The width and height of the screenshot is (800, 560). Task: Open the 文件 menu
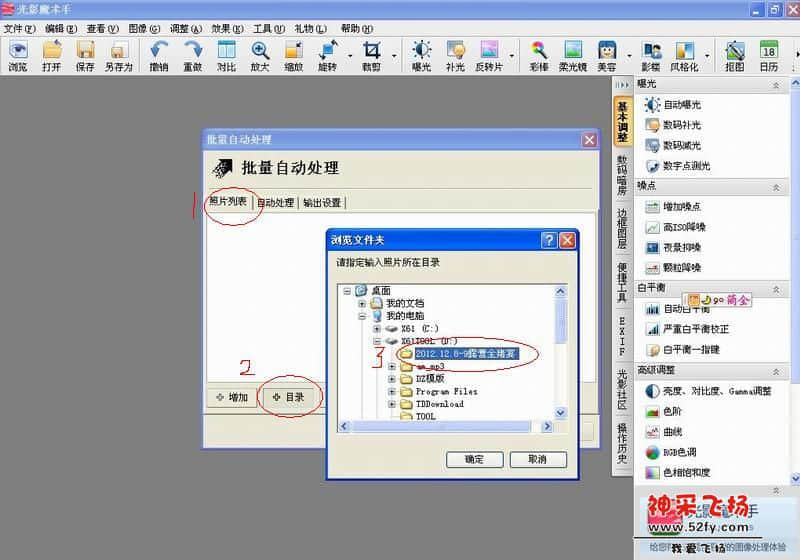[19, 29]
